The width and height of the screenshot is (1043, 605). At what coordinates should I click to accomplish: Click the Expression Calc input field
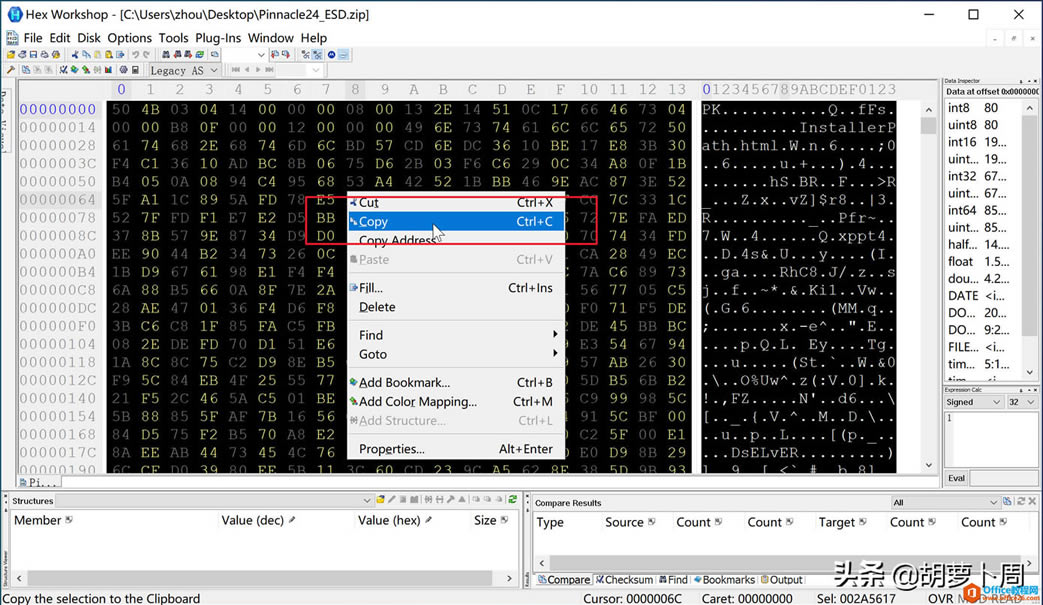(990, 439)
